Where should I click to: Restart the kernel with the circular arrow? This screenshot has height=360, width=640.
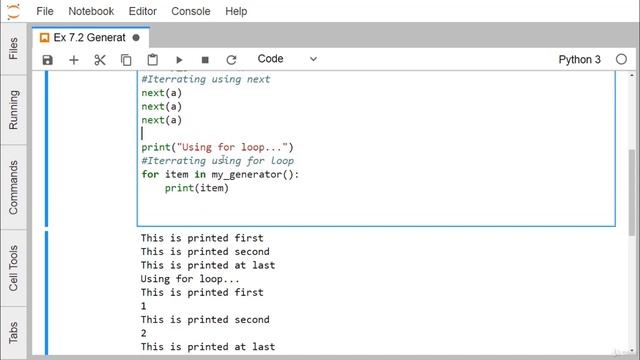point(231,60)
